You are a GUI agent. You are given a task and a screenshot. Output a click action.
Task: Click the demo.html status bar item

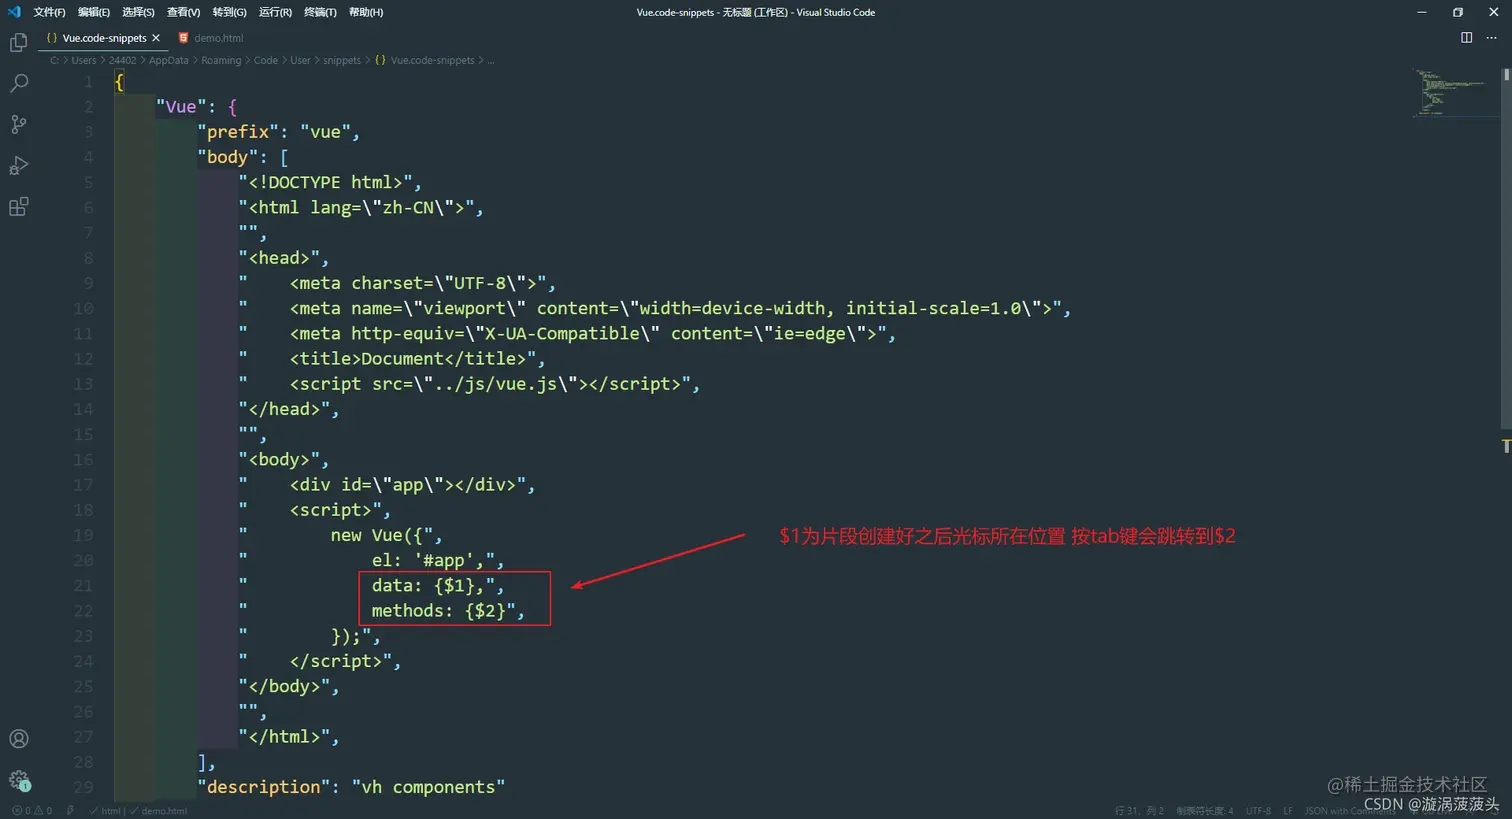[158, 811]
